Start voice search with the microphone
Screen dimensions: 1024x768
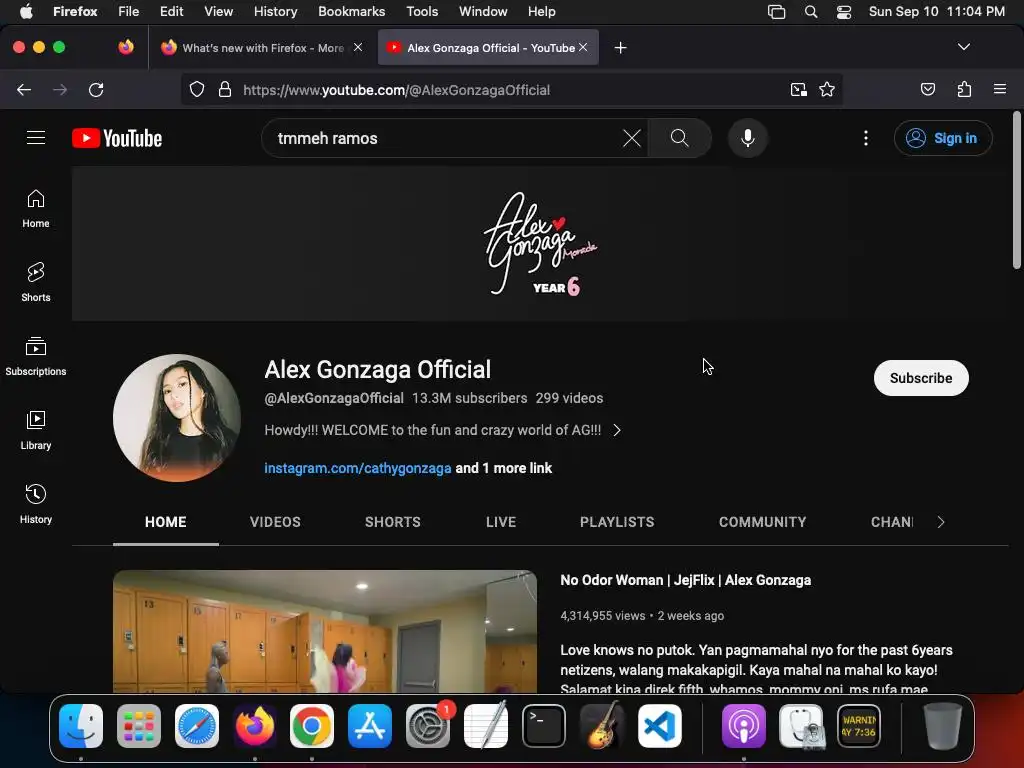point(748,138)
